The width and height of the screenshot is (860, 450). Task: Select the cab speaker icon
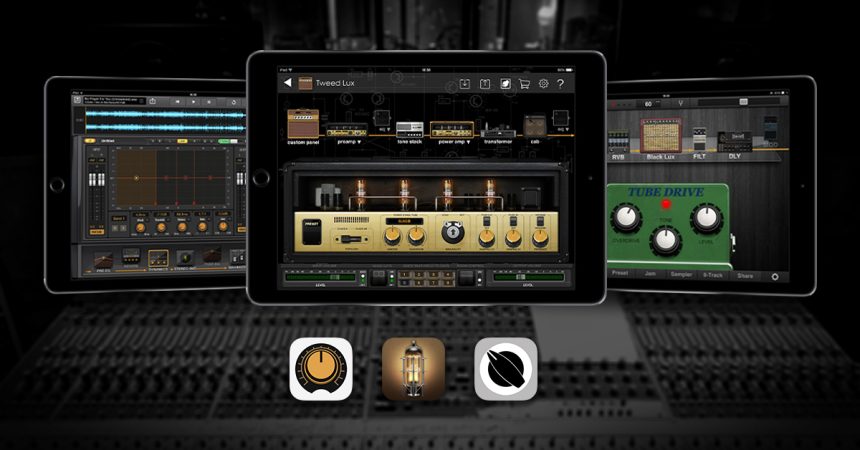(x=535, y=127)
